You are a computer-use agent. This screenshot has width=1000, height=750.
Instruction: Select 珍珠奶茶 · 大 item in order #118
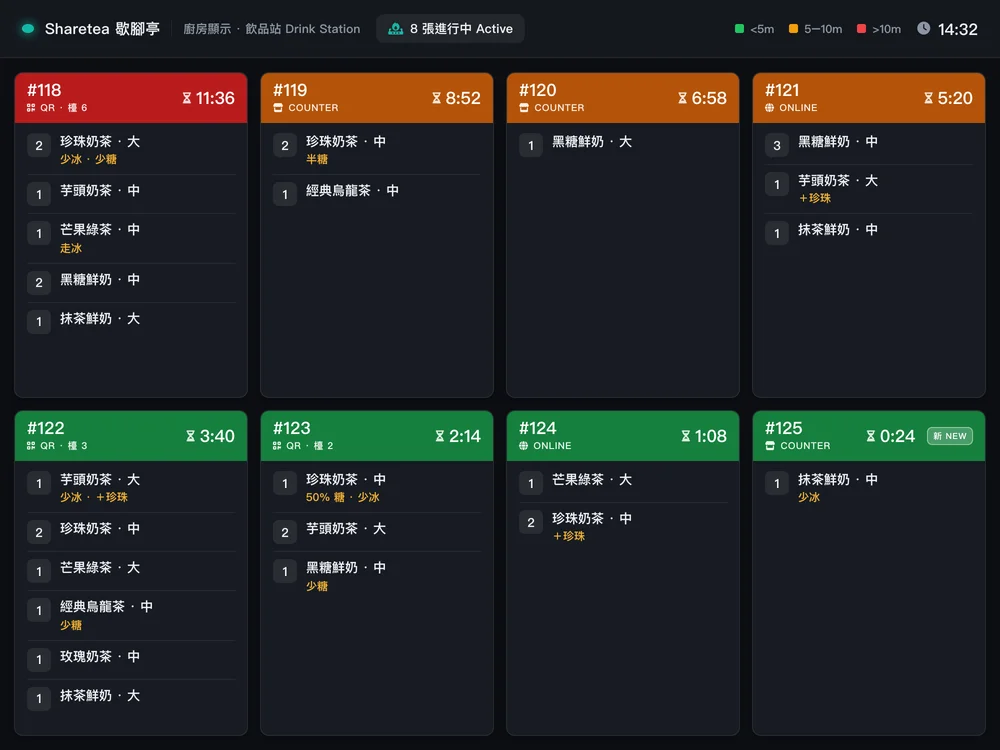131,149
